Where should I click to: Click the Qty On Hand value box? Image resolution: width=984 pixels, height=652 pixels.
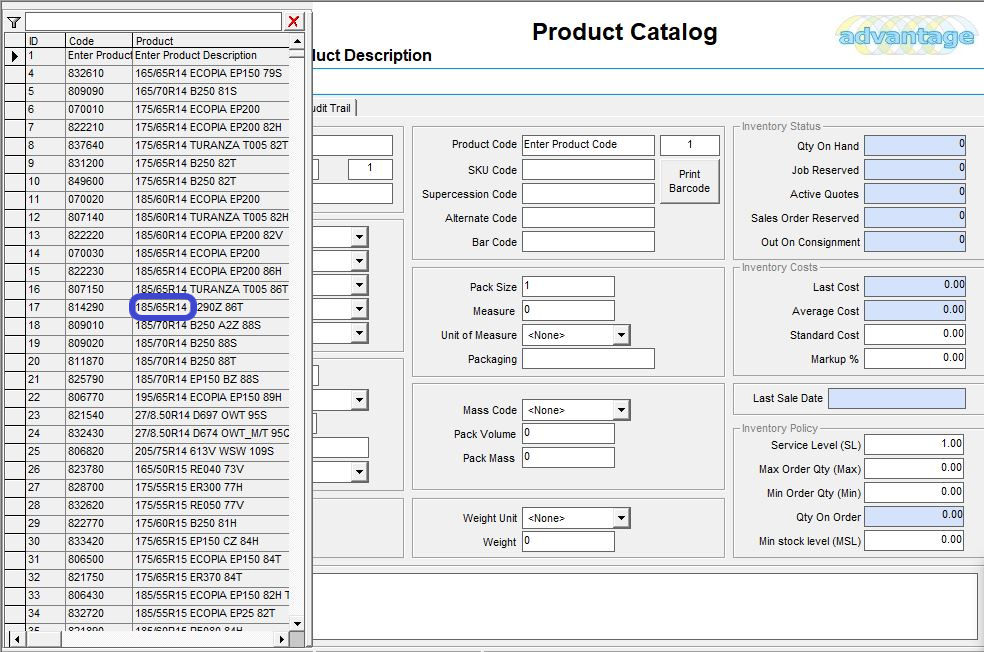[x=914, y=146]
